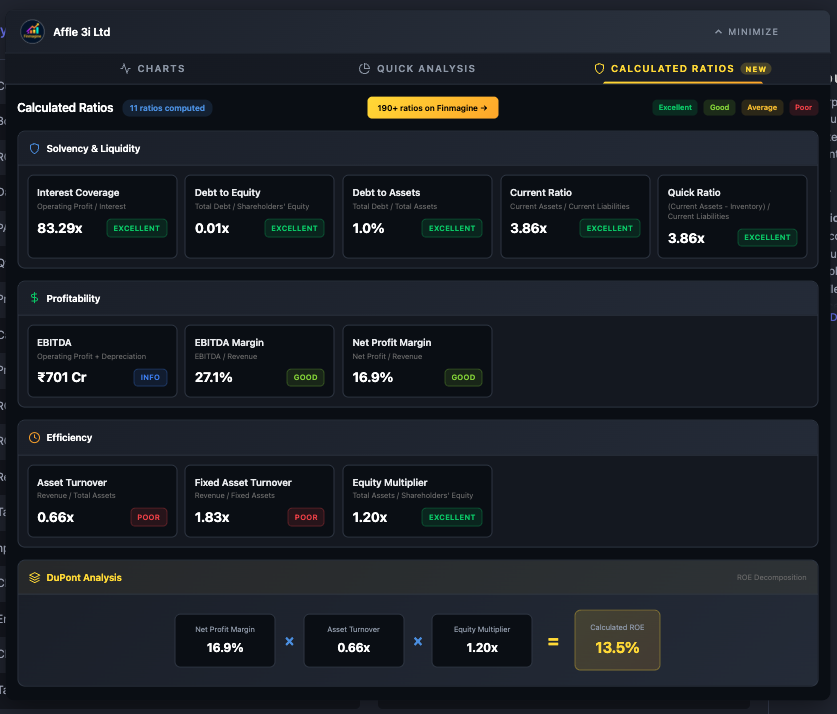Click the dollar icon on Profitability section
837x714 pixels.
35,298
